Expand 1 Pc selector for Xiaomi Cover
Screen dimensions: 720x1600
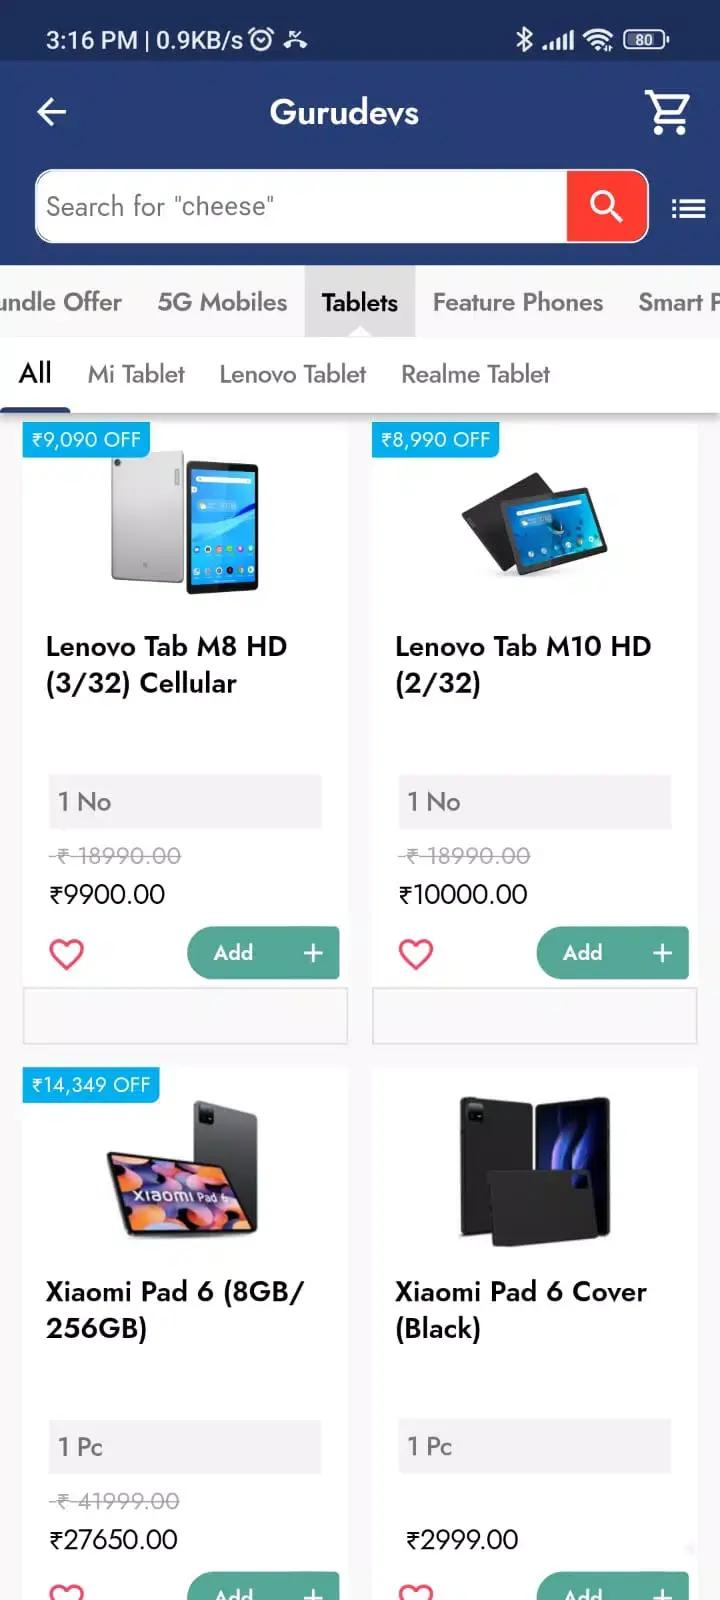pos(534,1446)
